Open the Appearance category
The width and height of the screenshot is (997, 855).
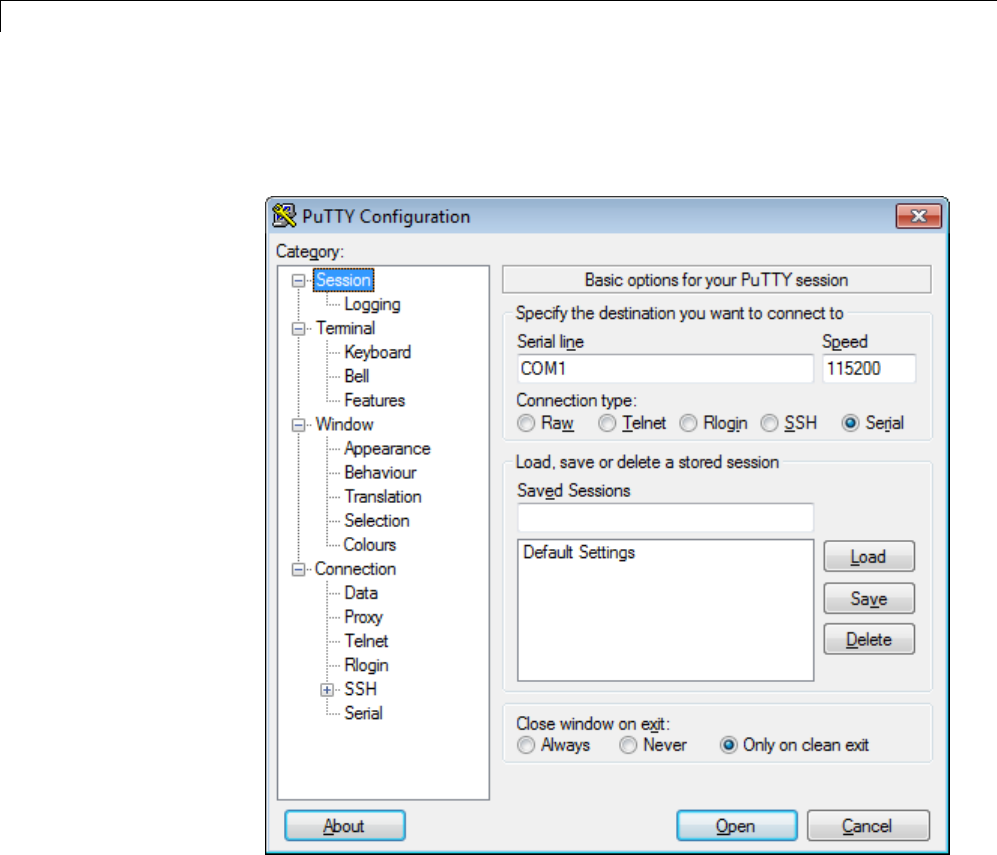387,449
